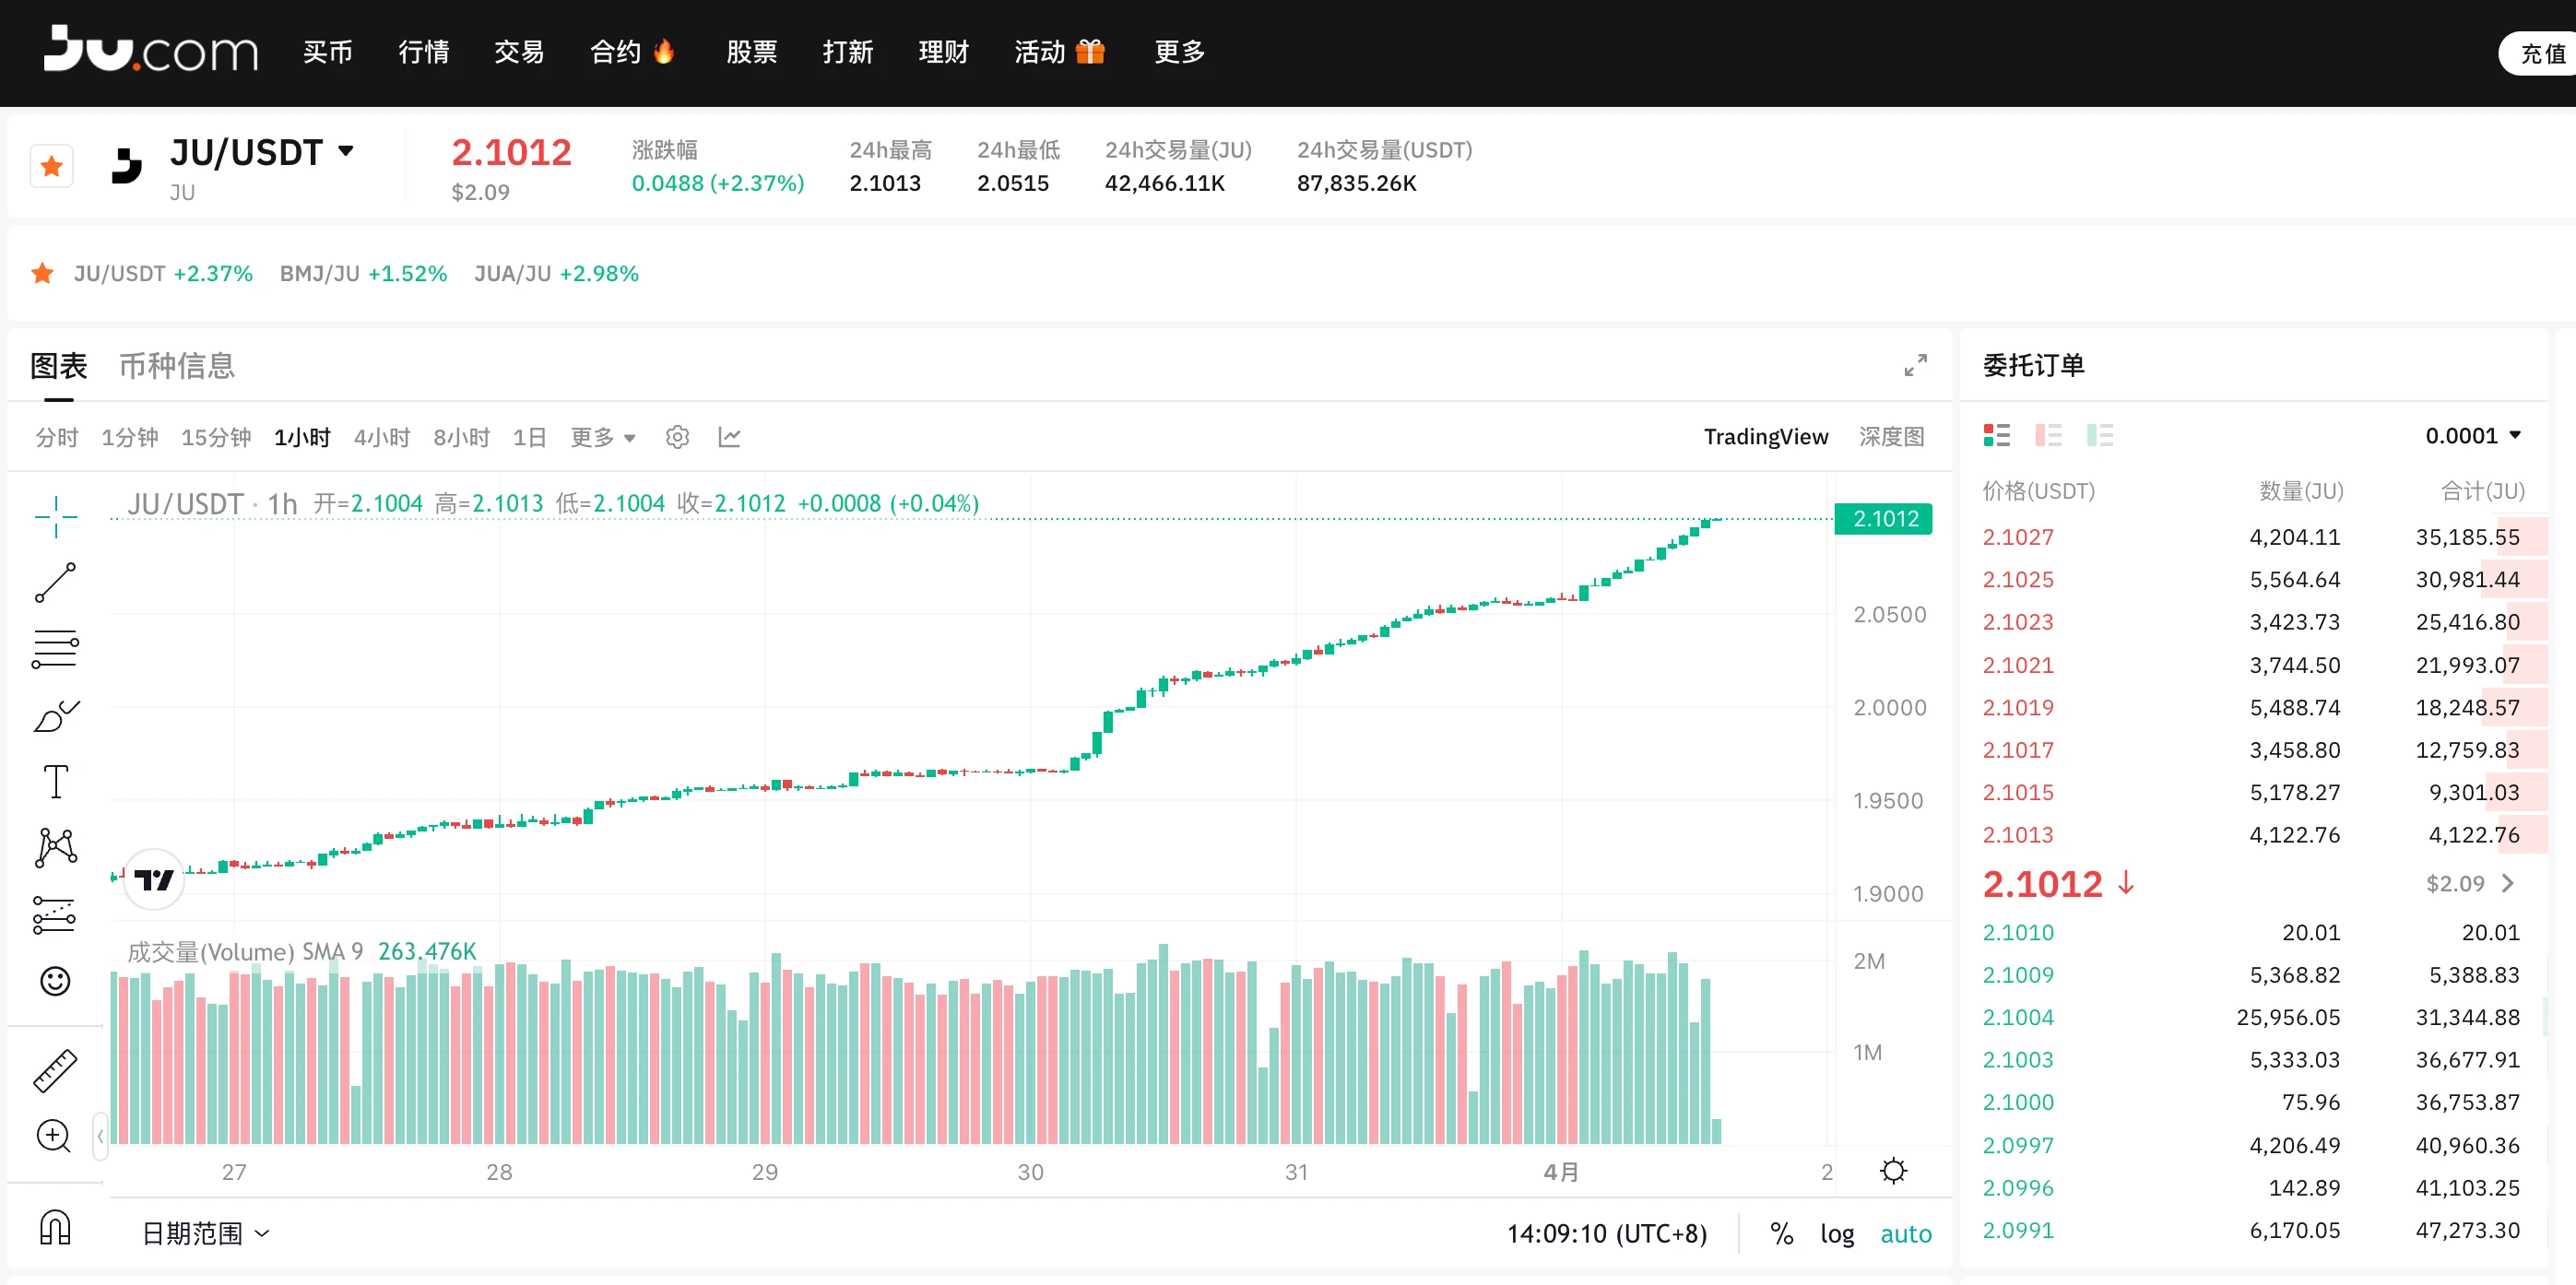The image size is (2576, 1285).
Task: Open the 买币 menu
Action: pos(328,52)
